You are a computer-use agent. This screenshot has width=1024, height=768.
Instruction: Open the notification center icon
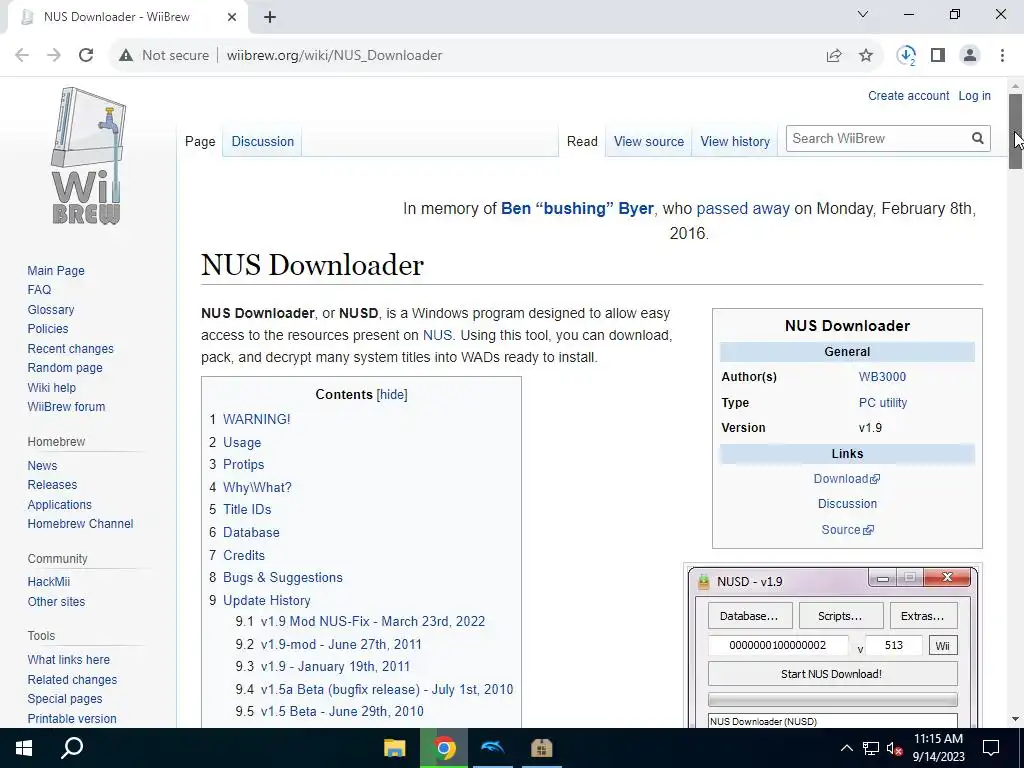991,748
